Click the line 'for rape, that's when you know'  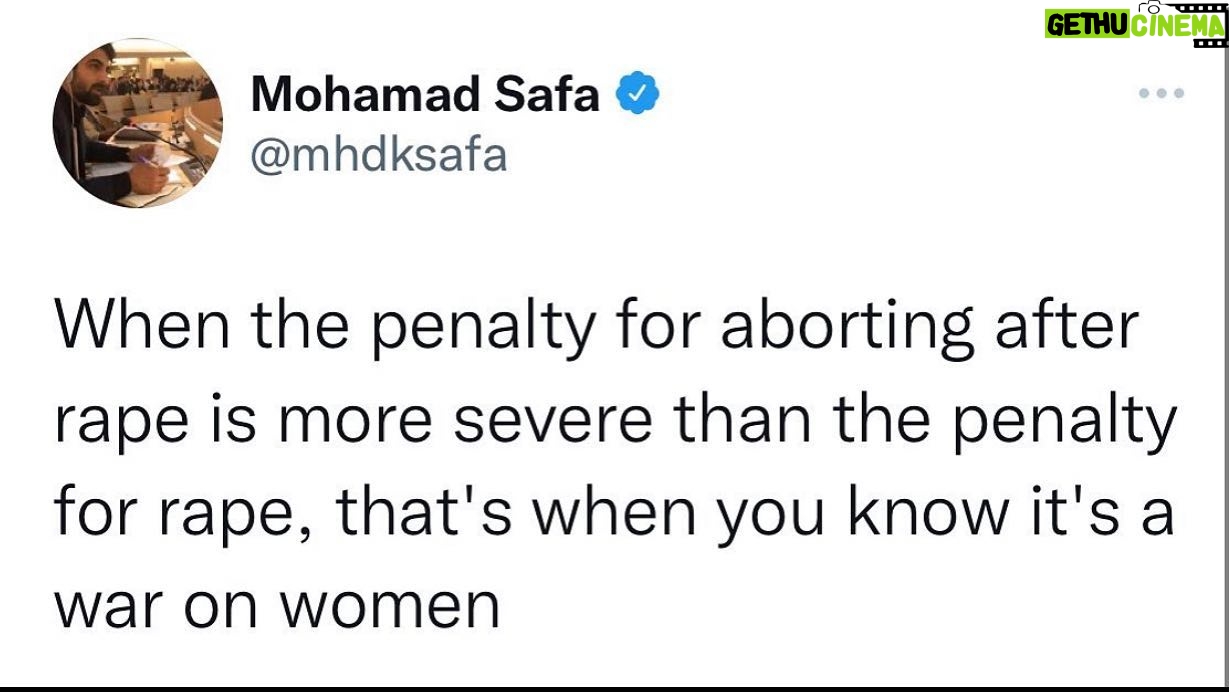614,512
